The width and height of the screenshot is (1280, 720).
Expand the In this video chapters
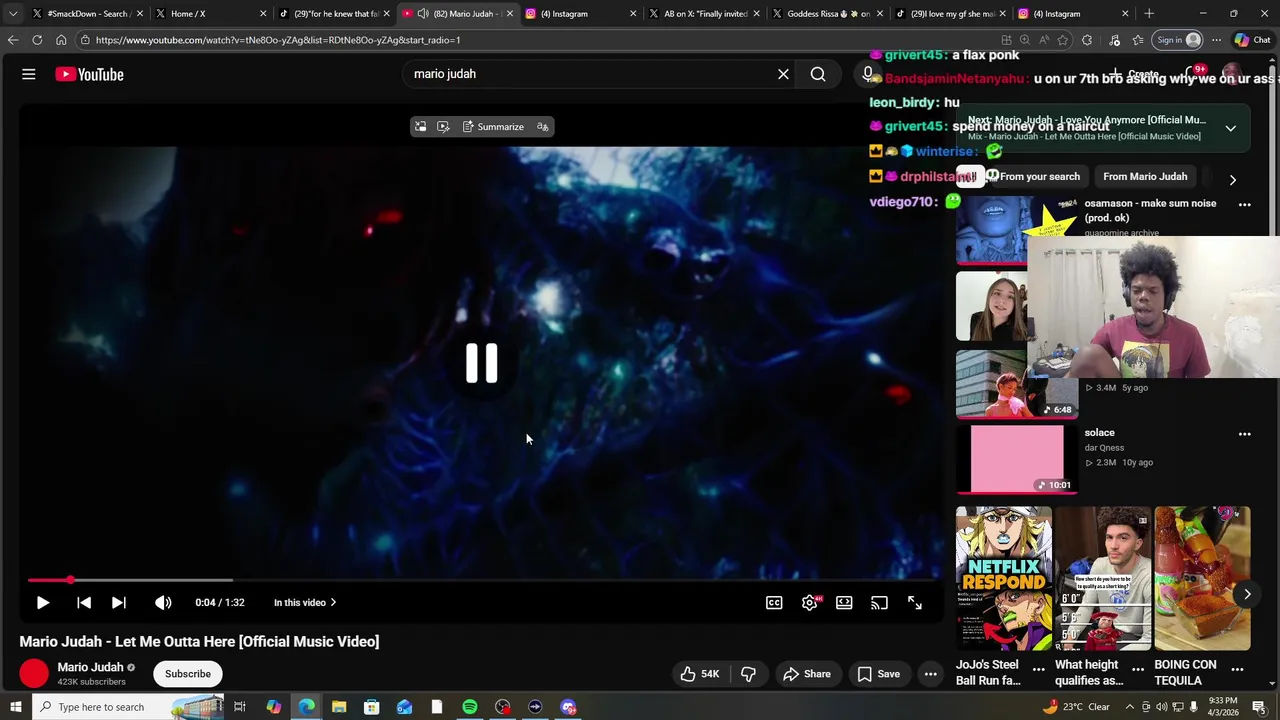click(305, 602)
